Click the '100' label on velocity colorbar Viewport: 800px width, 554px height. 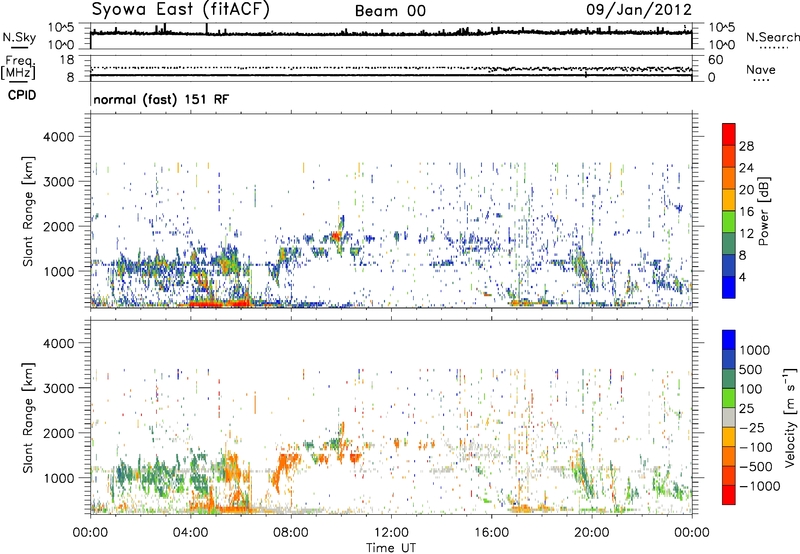coord(751,389)
